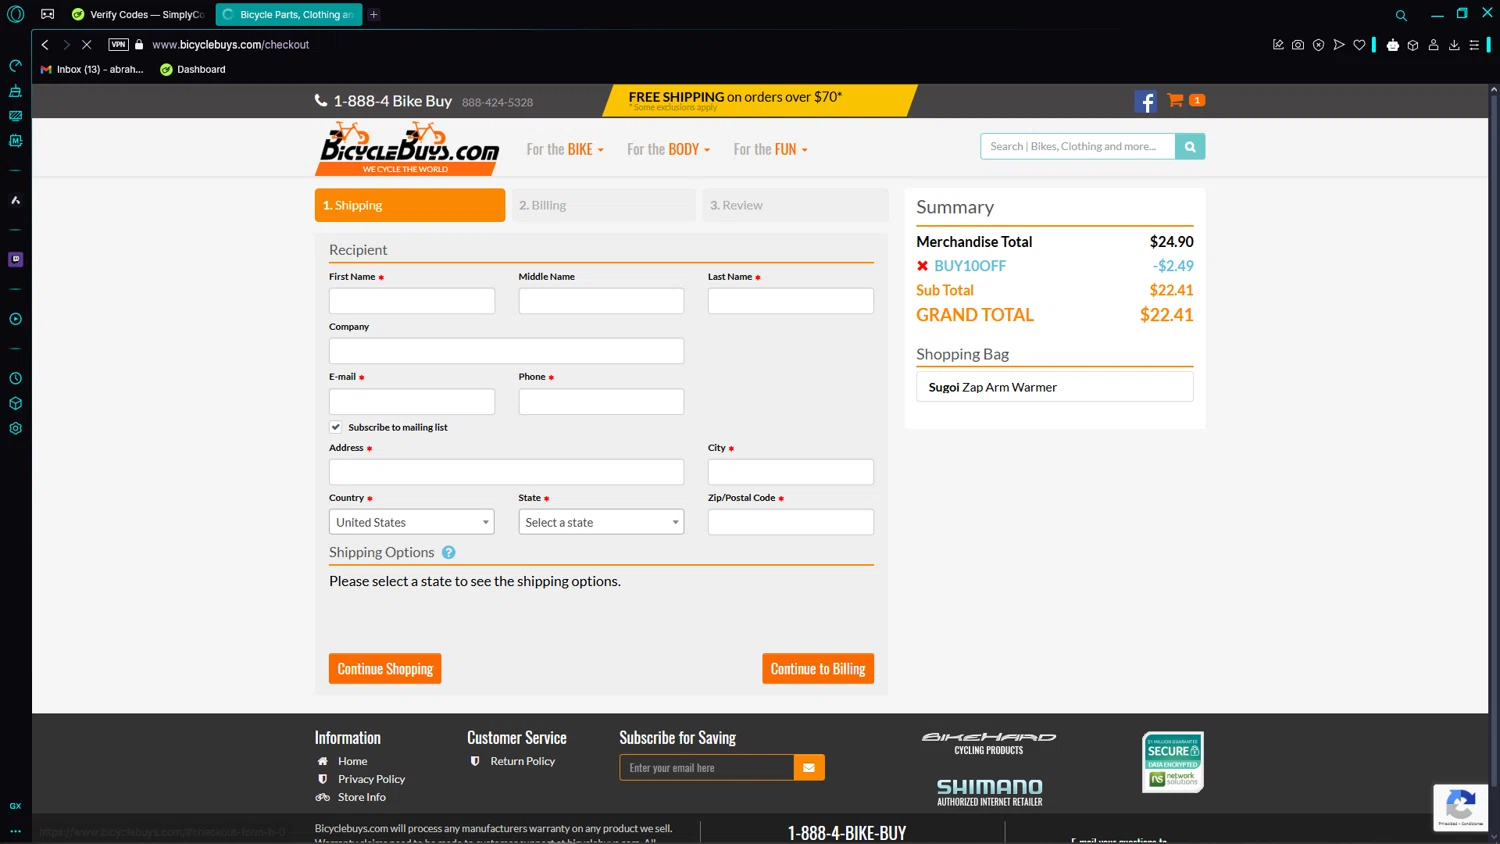Select the Bicycle Parts browser tab
This screenshot has width=1500, height=844.
pos(289,15)
